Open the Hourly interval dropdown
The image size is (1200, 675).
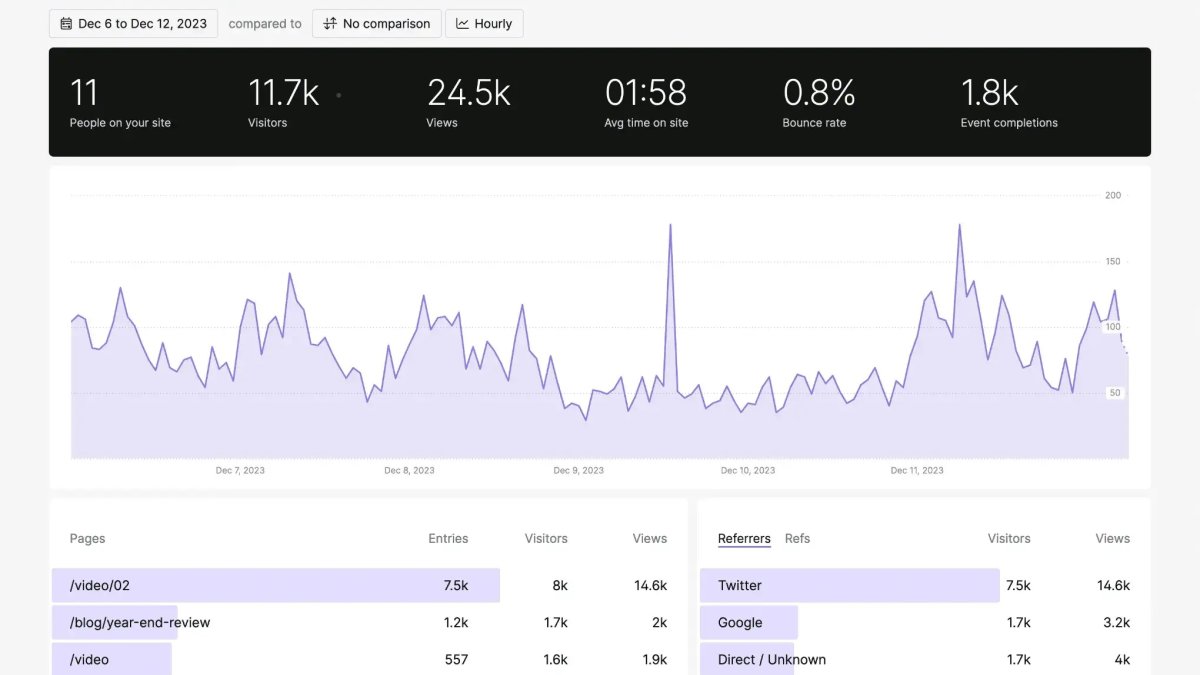pyautogui.click(x=484, y=23)
